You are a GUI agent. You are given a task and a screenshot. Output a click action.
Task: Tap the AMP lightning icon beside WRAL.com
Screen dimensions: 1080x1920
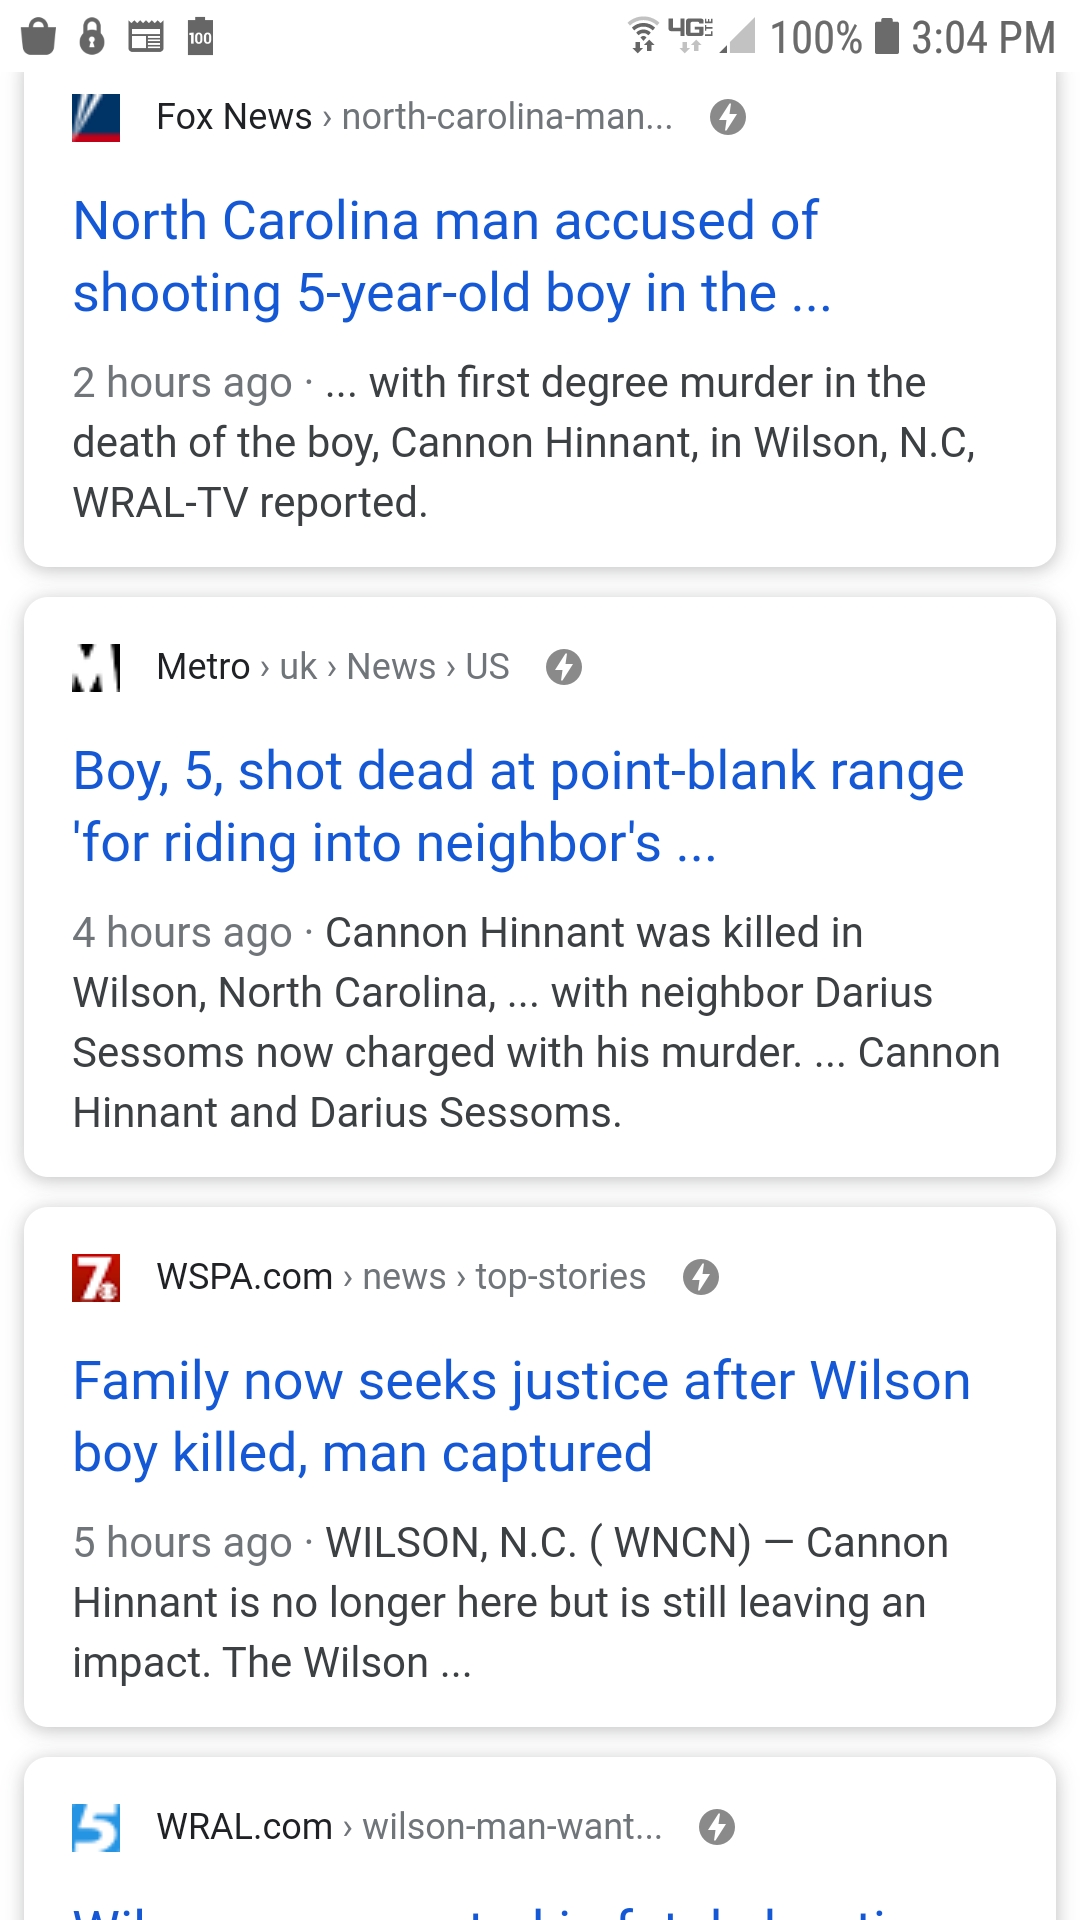click(717, 1827)
